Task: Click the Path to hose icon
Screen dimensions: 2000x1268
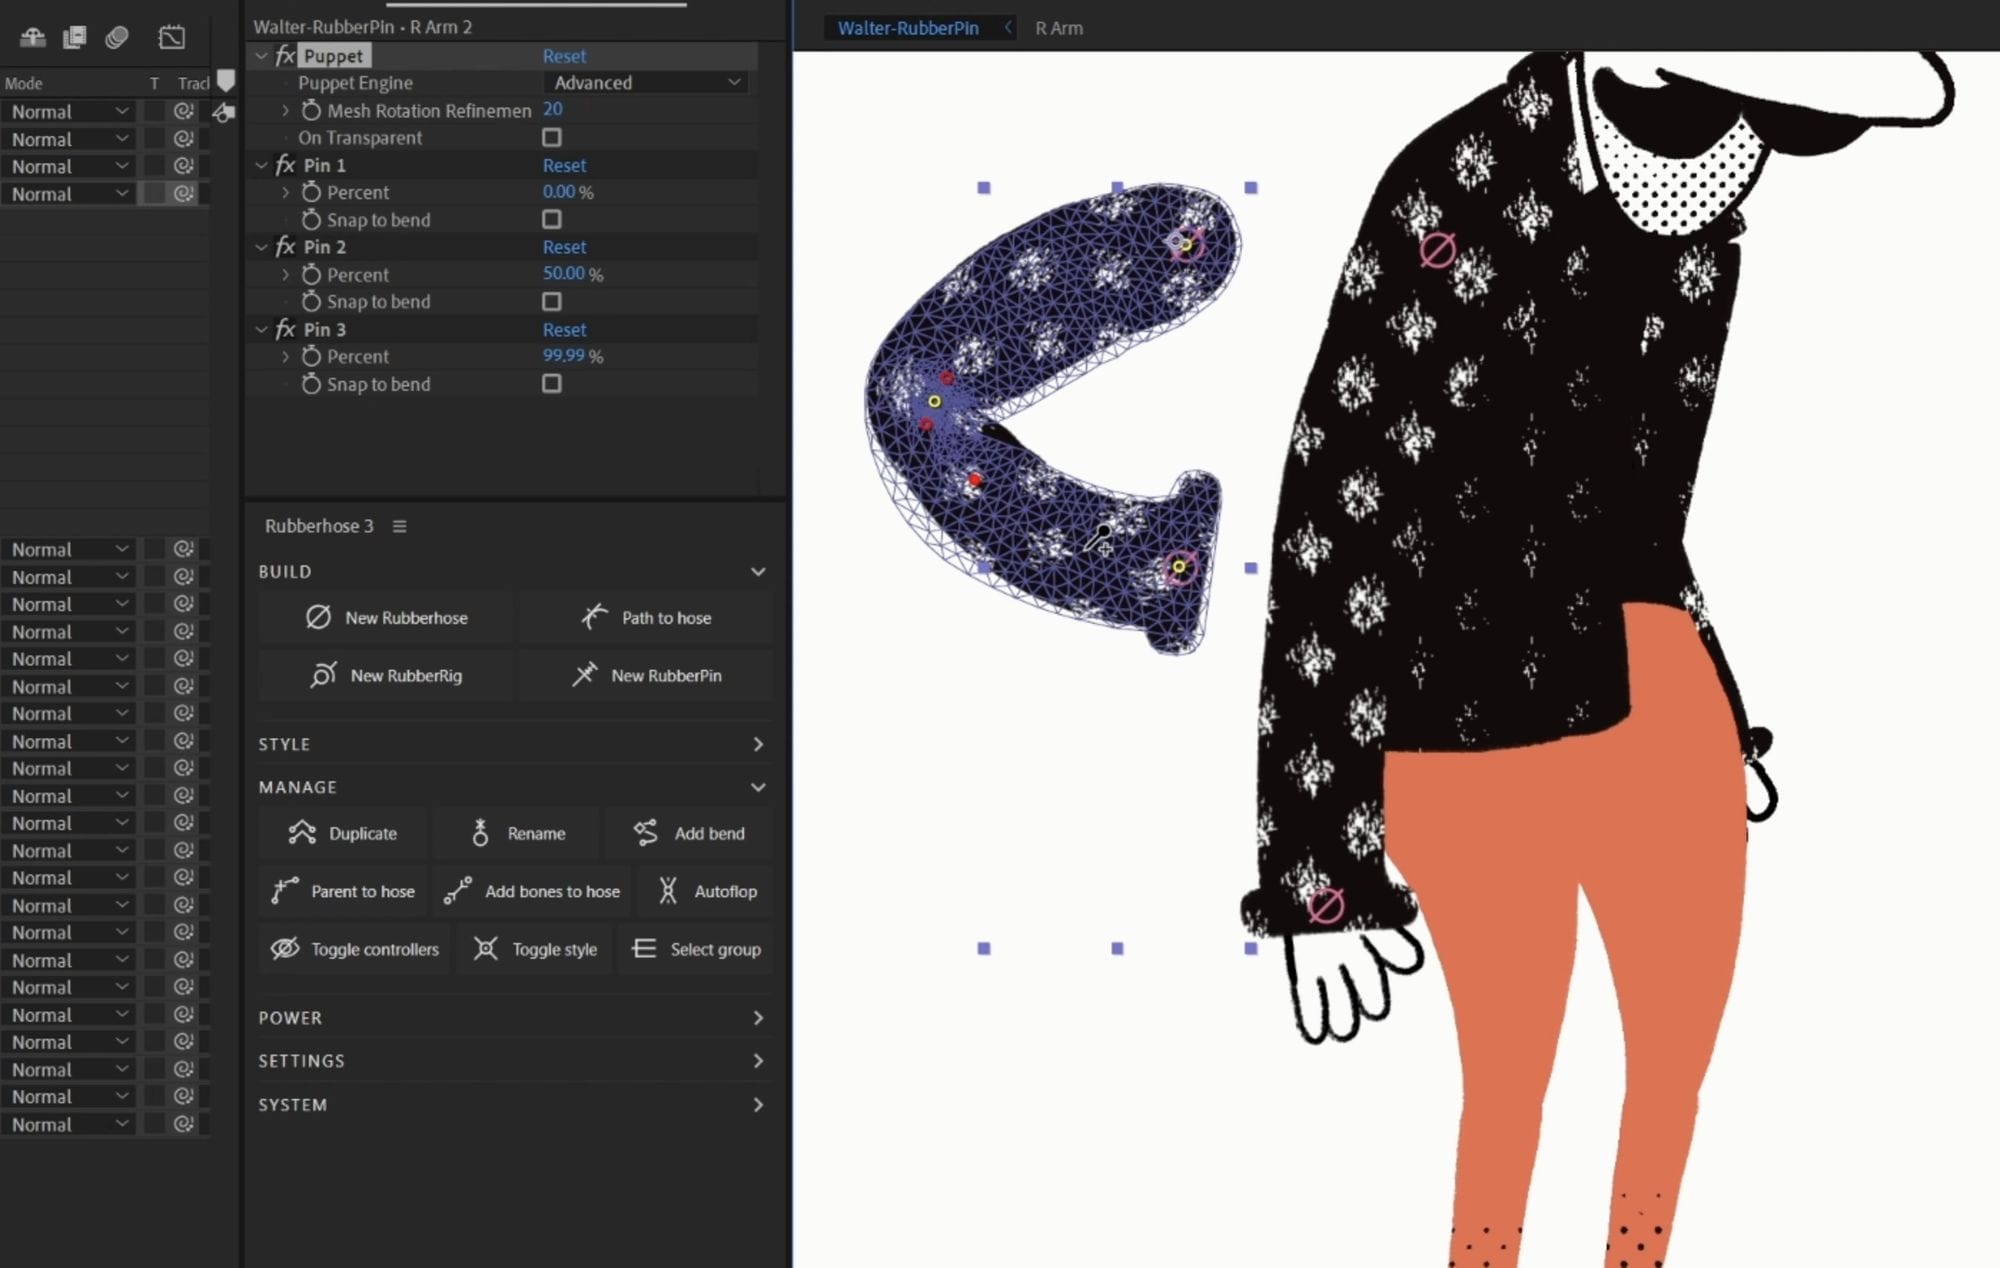Action: [x=594, y=617]
